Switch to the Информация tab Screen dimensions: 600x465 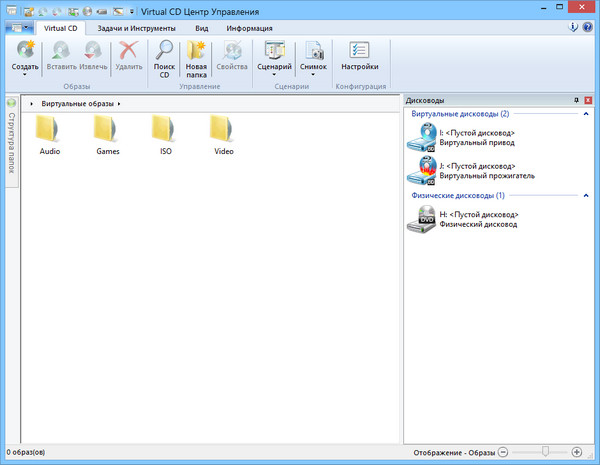tap(249, 29)
